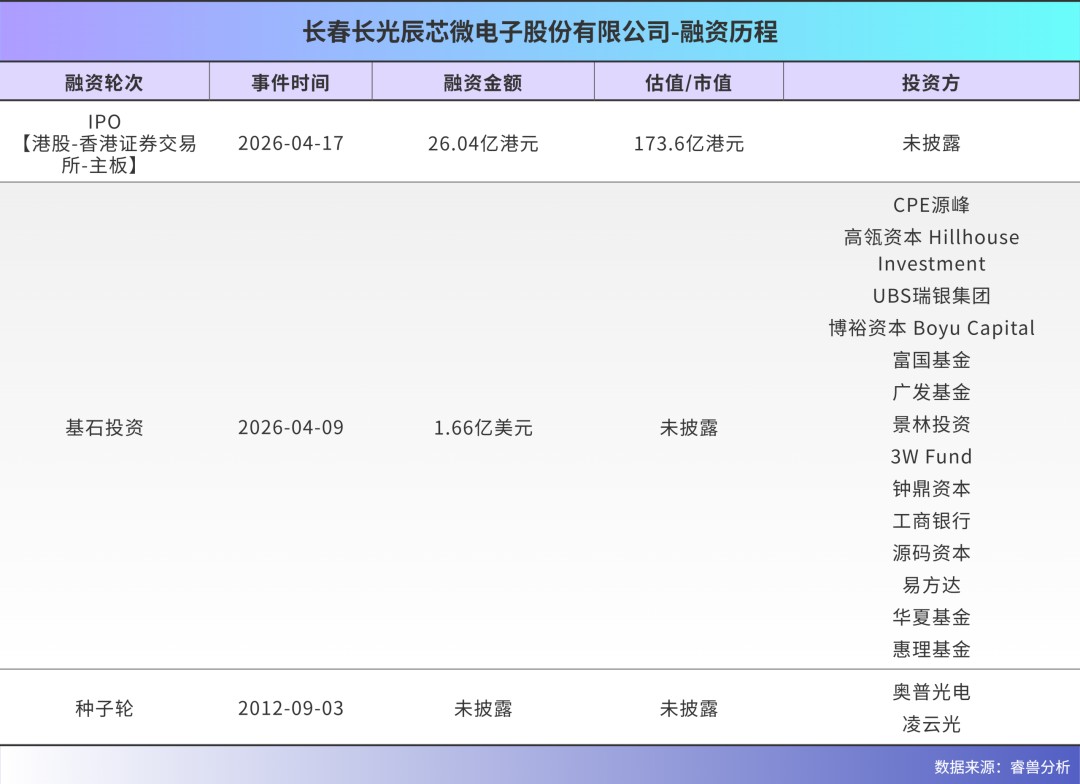
Task: Click the 凌云光 investor name
Action: coord(931,724)
